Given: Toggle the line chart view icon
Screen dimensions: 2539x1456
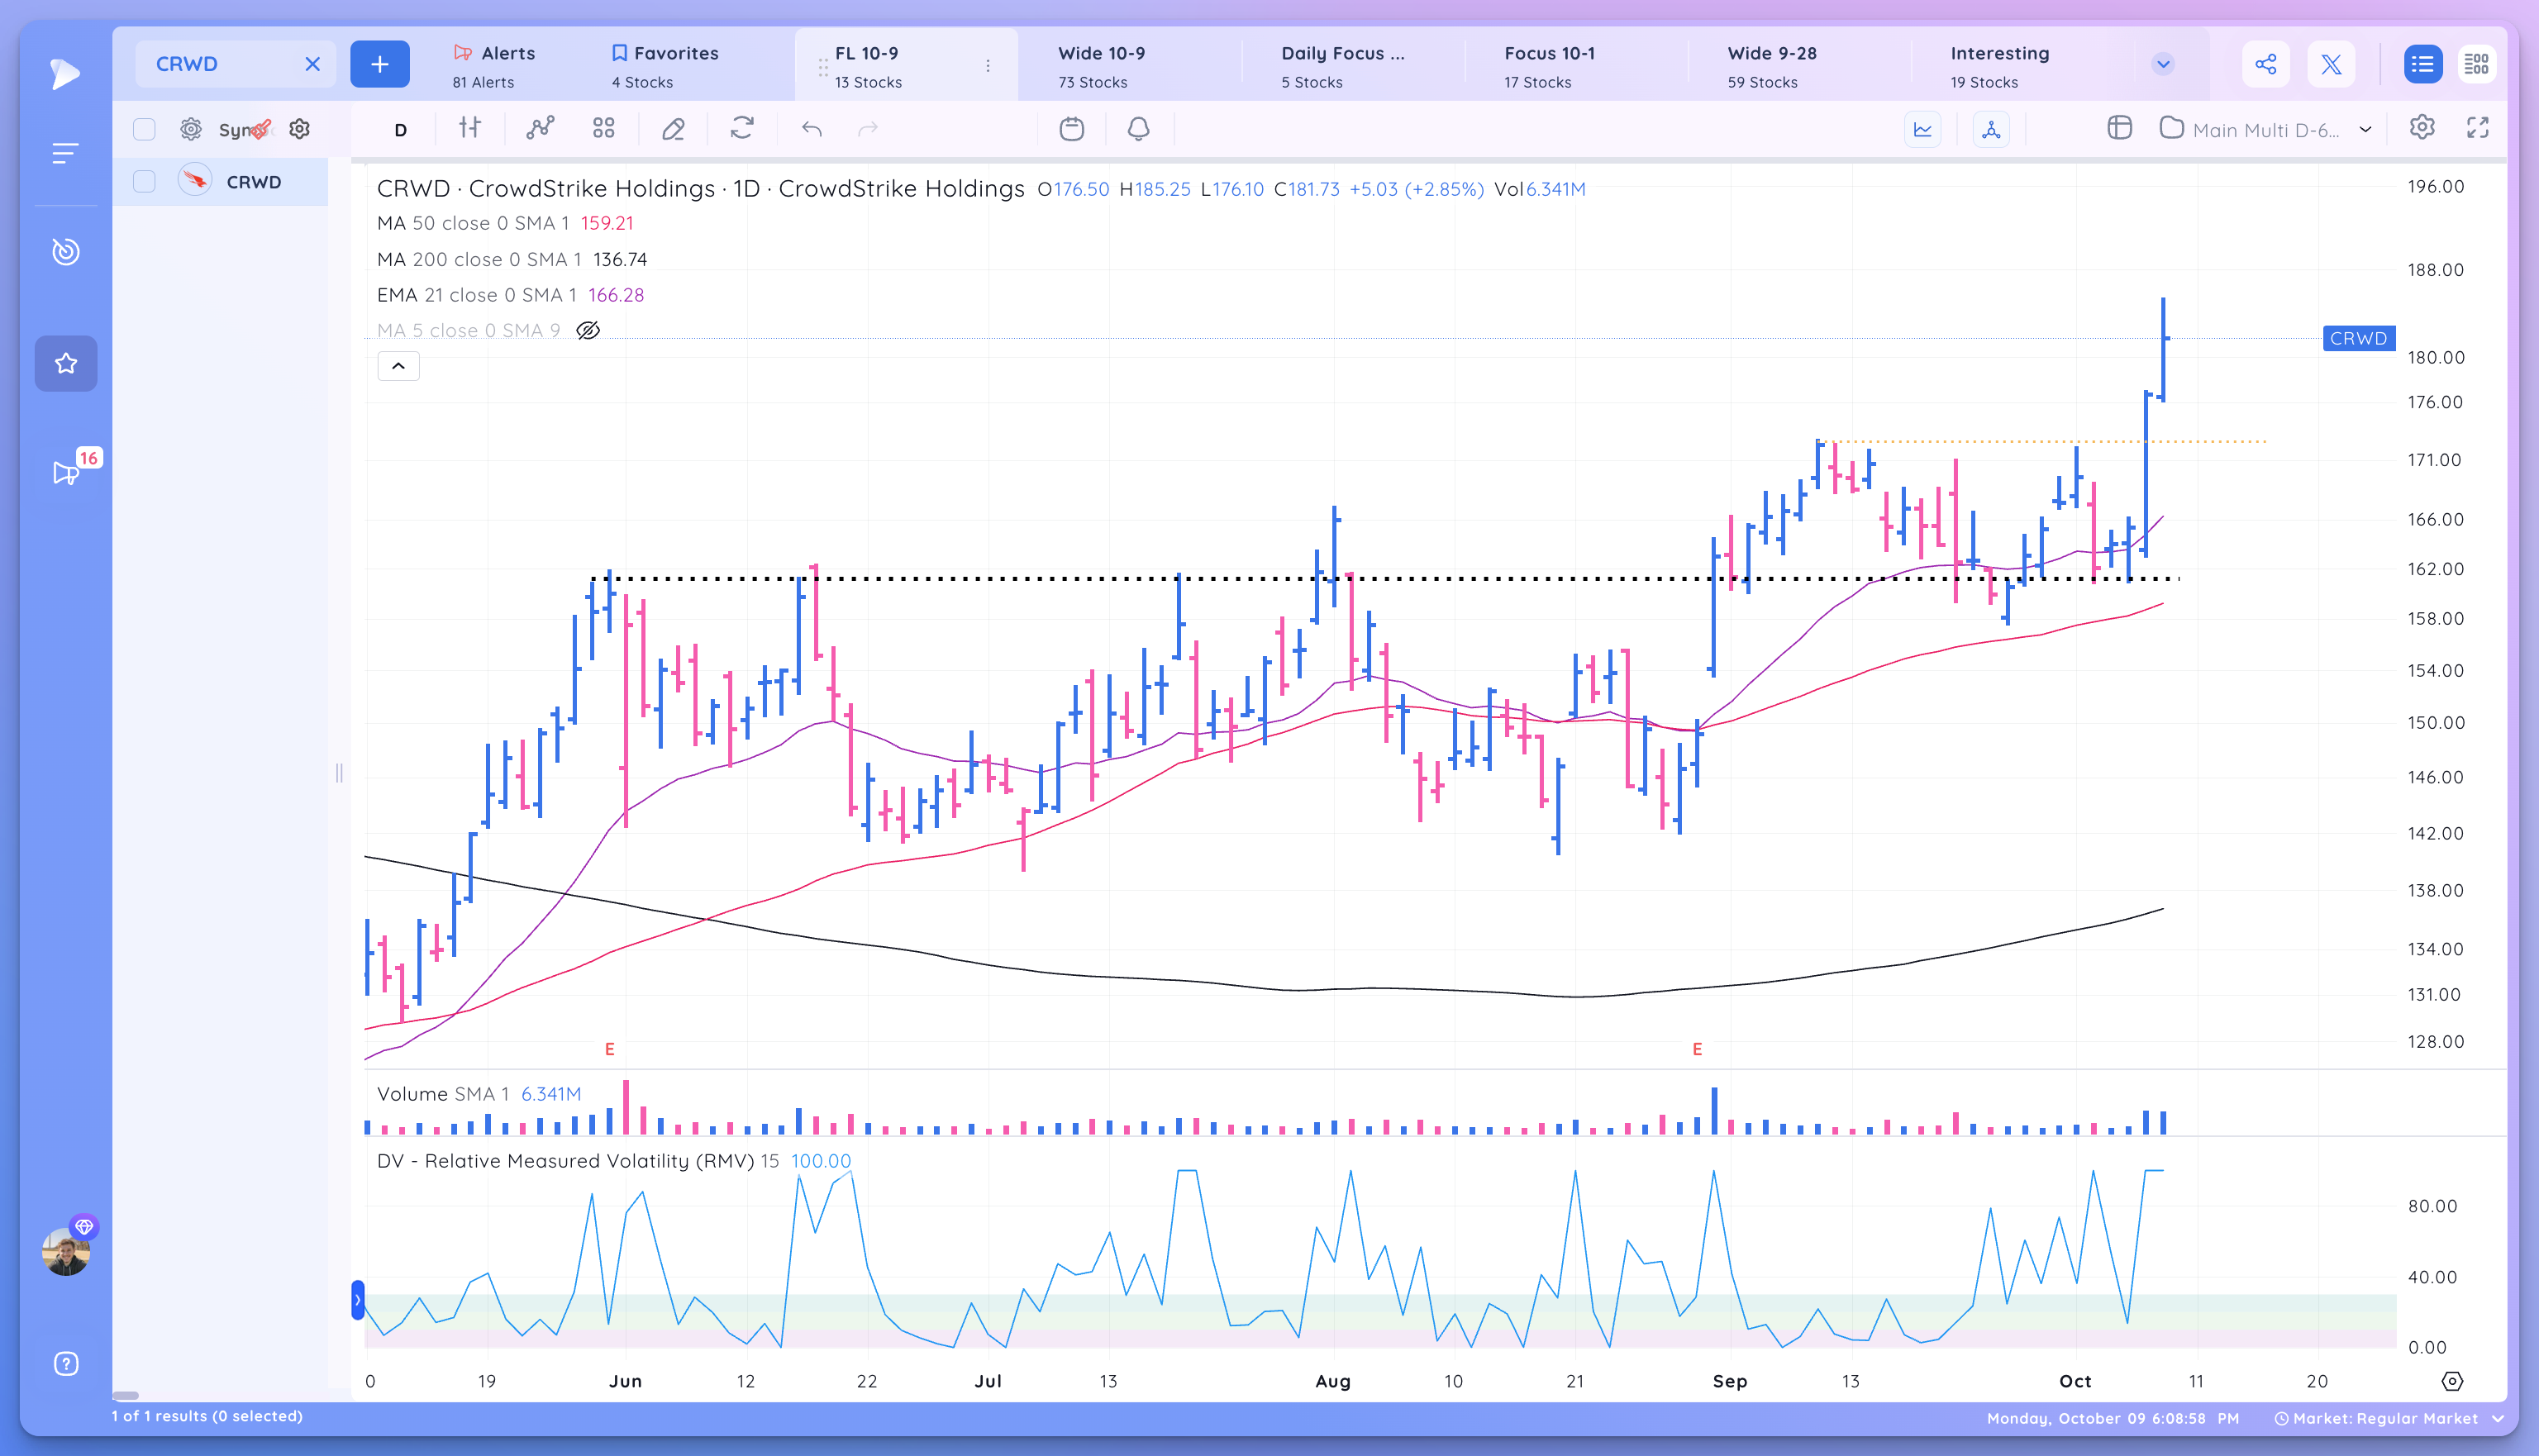Looking at the screenshot, I should tap(1922, 129).
